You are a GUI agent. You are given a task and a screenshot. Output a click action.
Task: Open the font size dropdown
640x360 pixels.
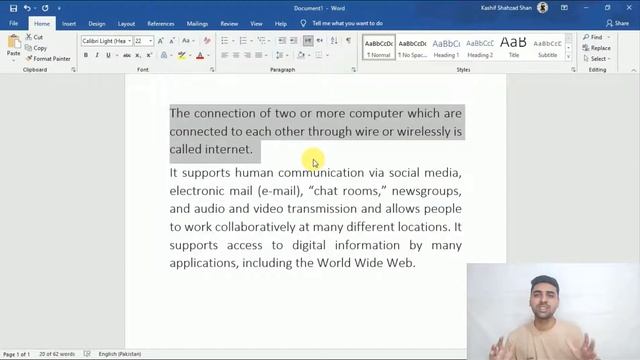click(x=151, y=41)
